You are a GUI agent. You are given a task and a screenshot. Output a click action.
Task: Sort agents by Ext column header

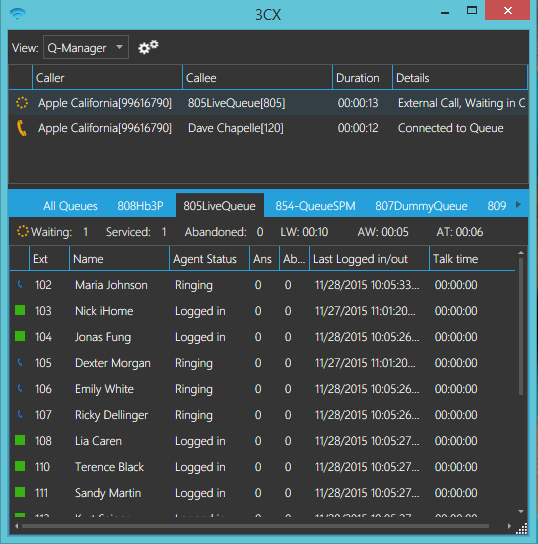coord(49,259)
